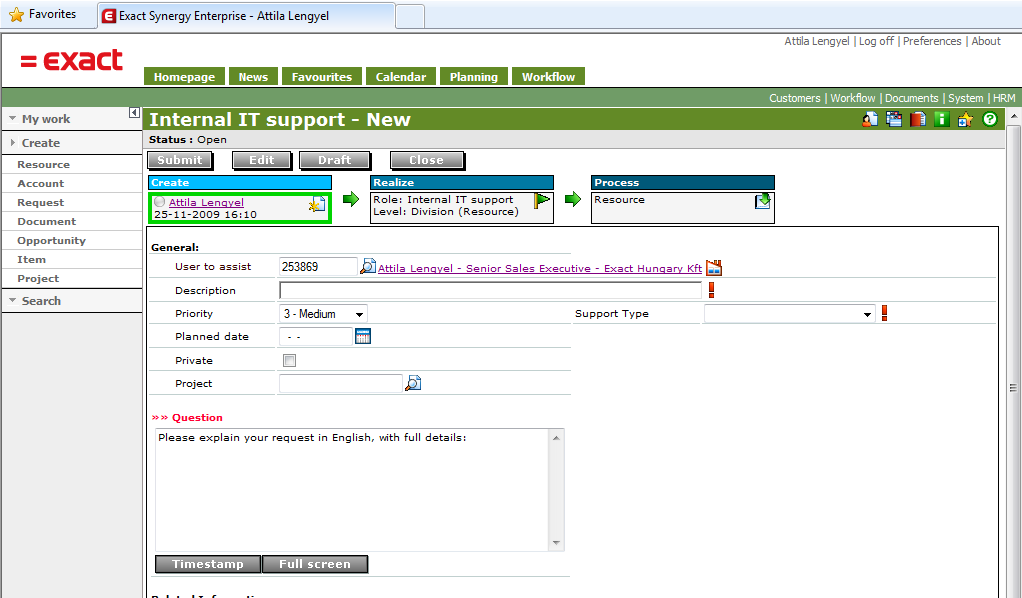The height and width of the screenshot is (598, 1022).
Task: Click the download arrow icon in Process step
Action: tap(763, 200)
